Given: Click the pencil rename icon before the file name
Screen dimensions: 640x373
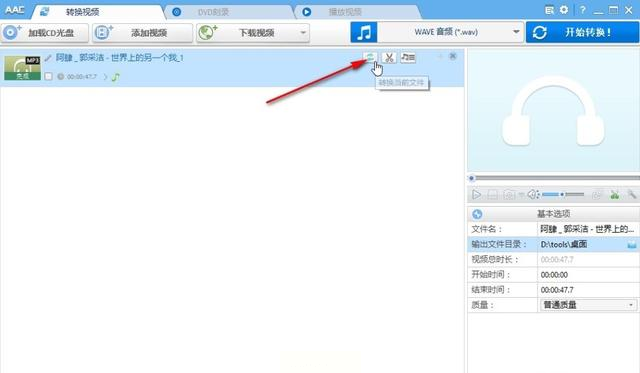Looking at the screenshot, I should coord(48,58).
